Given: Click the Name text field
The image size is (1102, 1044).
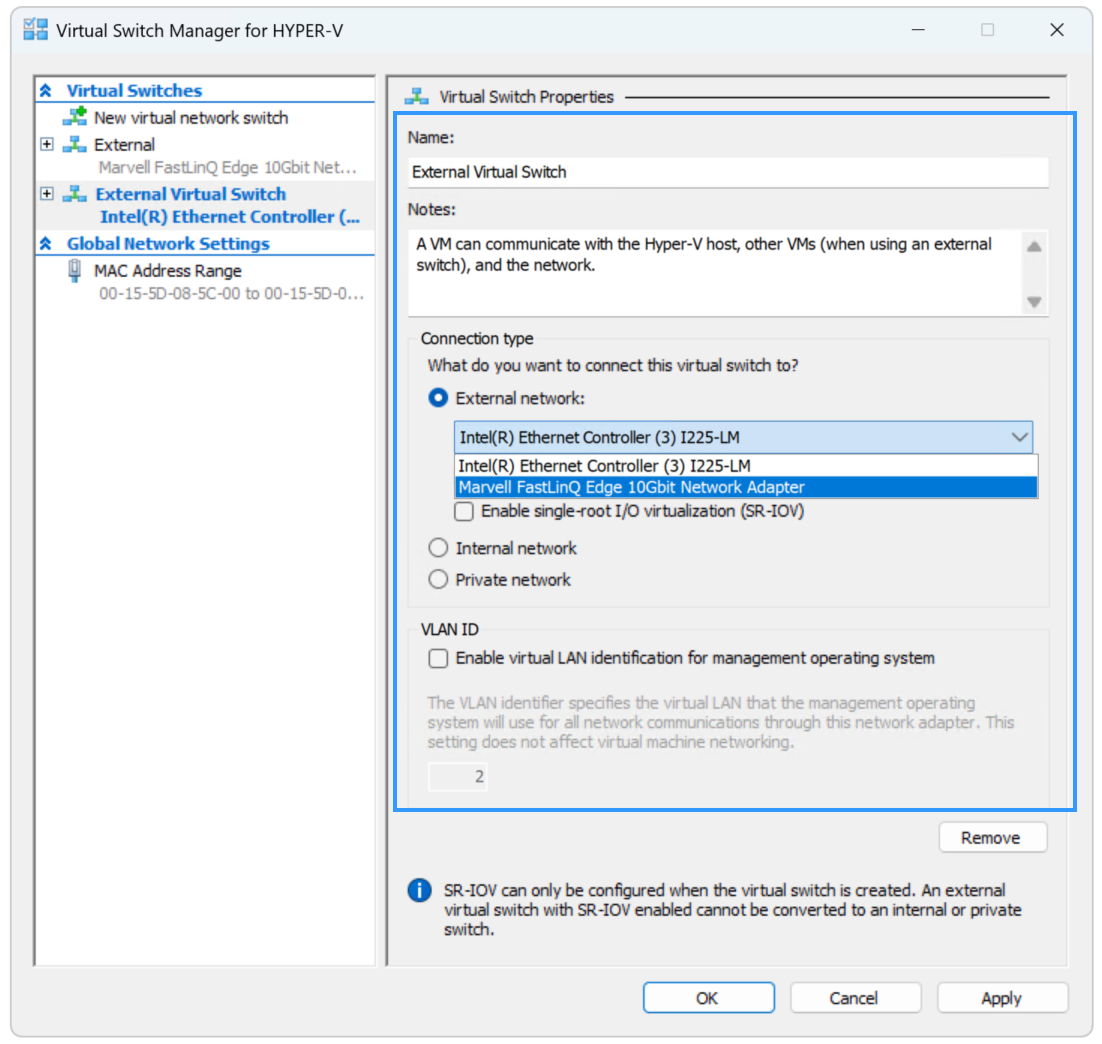Looking at the screenshot, I should click(x=727, y=172).
